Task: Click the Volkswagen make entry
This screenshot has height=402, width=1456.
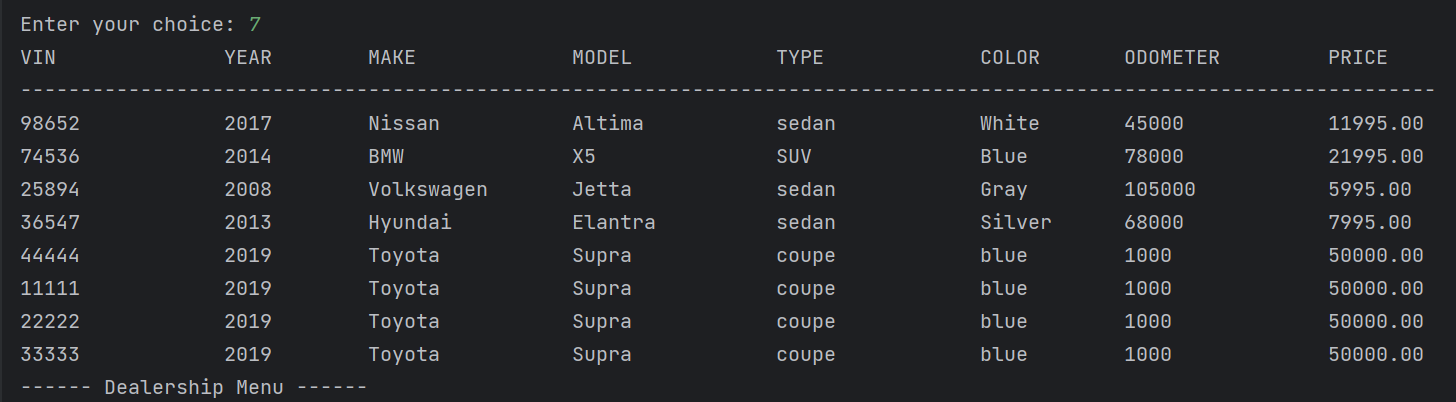Action: (428, 190)
